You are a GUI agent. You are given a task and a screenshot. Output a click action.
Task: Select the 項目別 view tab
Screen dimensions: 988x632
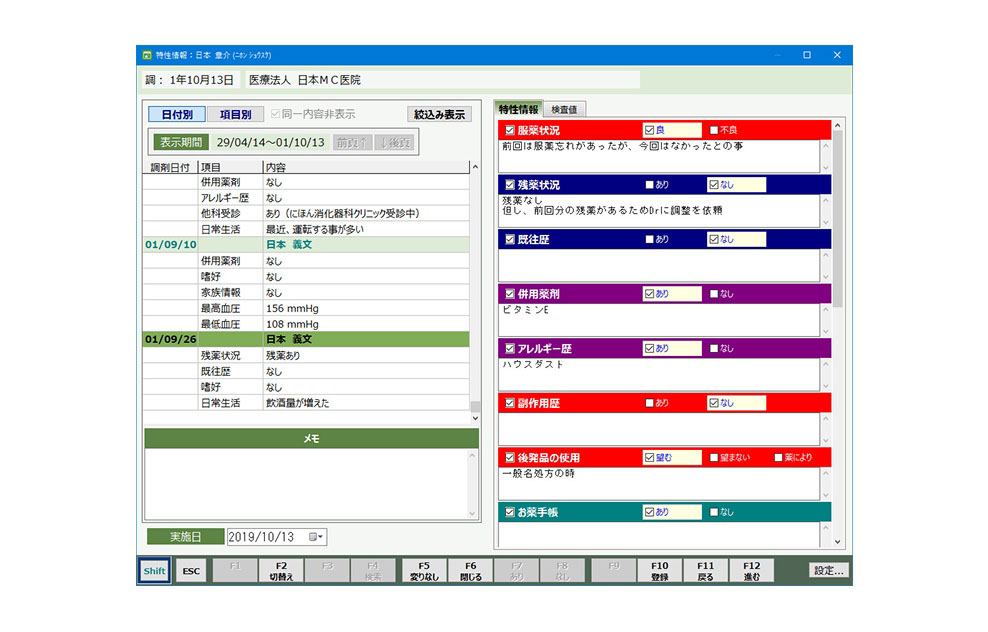235,114
